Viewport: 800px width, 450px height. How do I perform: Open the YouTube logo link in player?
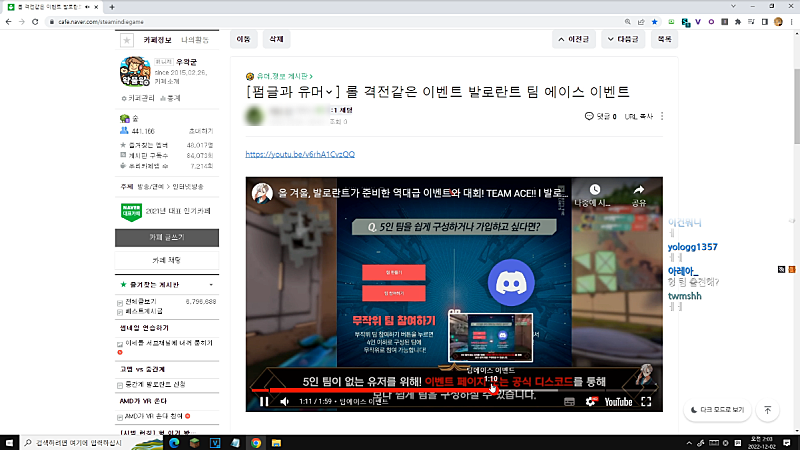[x=617, y=402]
